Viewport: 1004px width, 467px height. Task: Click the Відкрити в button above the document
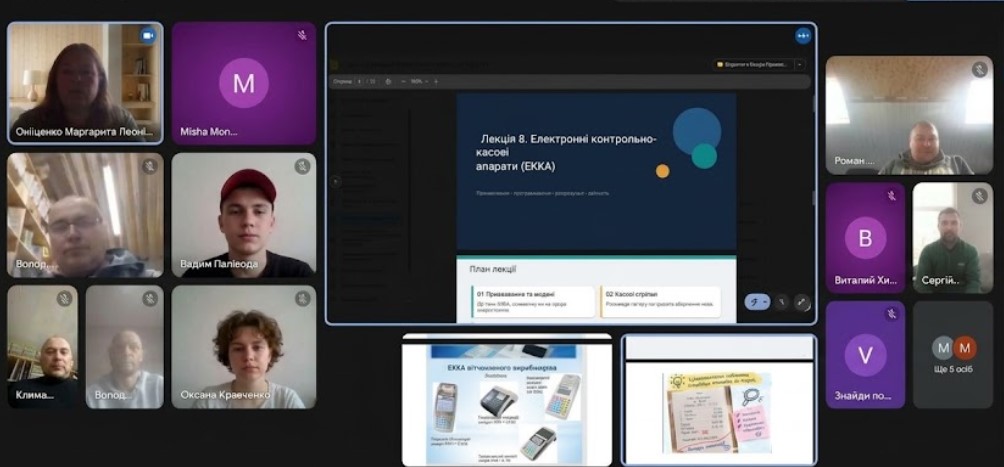[754, 65]
